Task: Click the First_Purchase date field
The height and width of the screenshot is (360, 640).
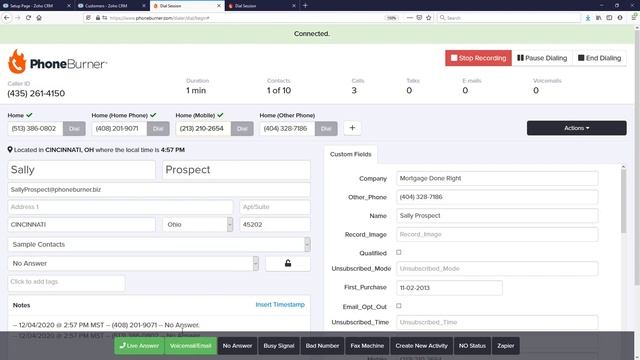Action: click(x=449, y=288)
